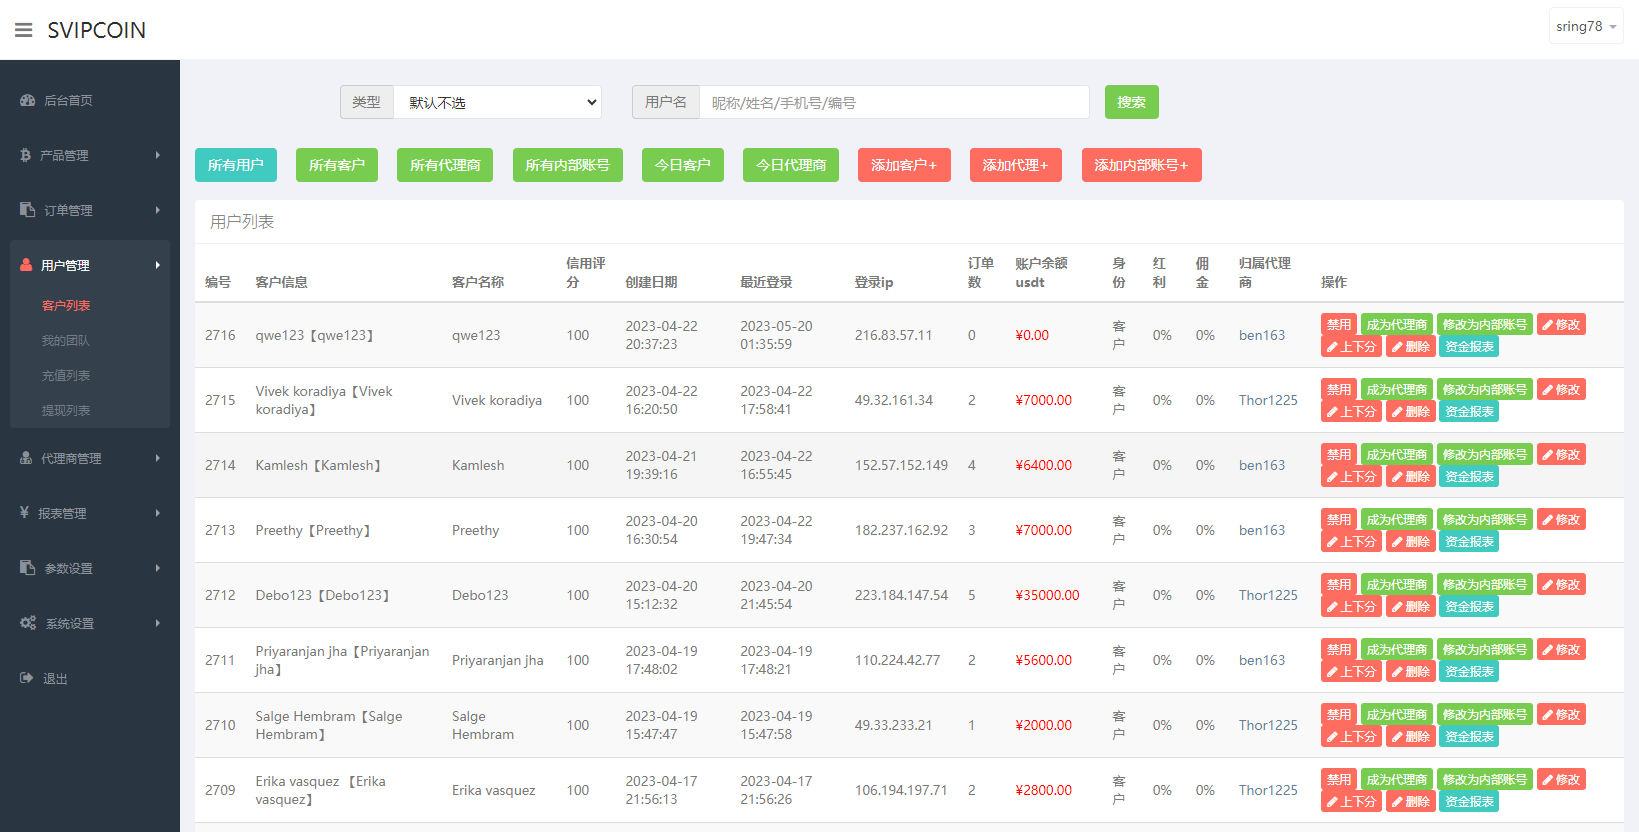Screen dimensions: 1639x832
Task: Click the bitcoin icon for 产品管理
Action: tap(26, 155)
